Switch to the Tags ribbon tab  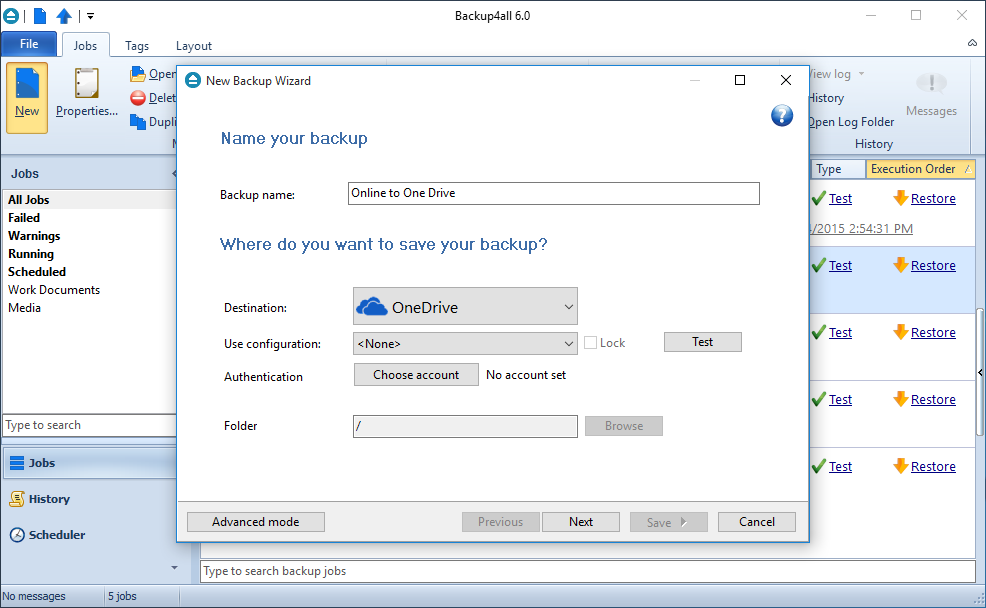(136, 45)
